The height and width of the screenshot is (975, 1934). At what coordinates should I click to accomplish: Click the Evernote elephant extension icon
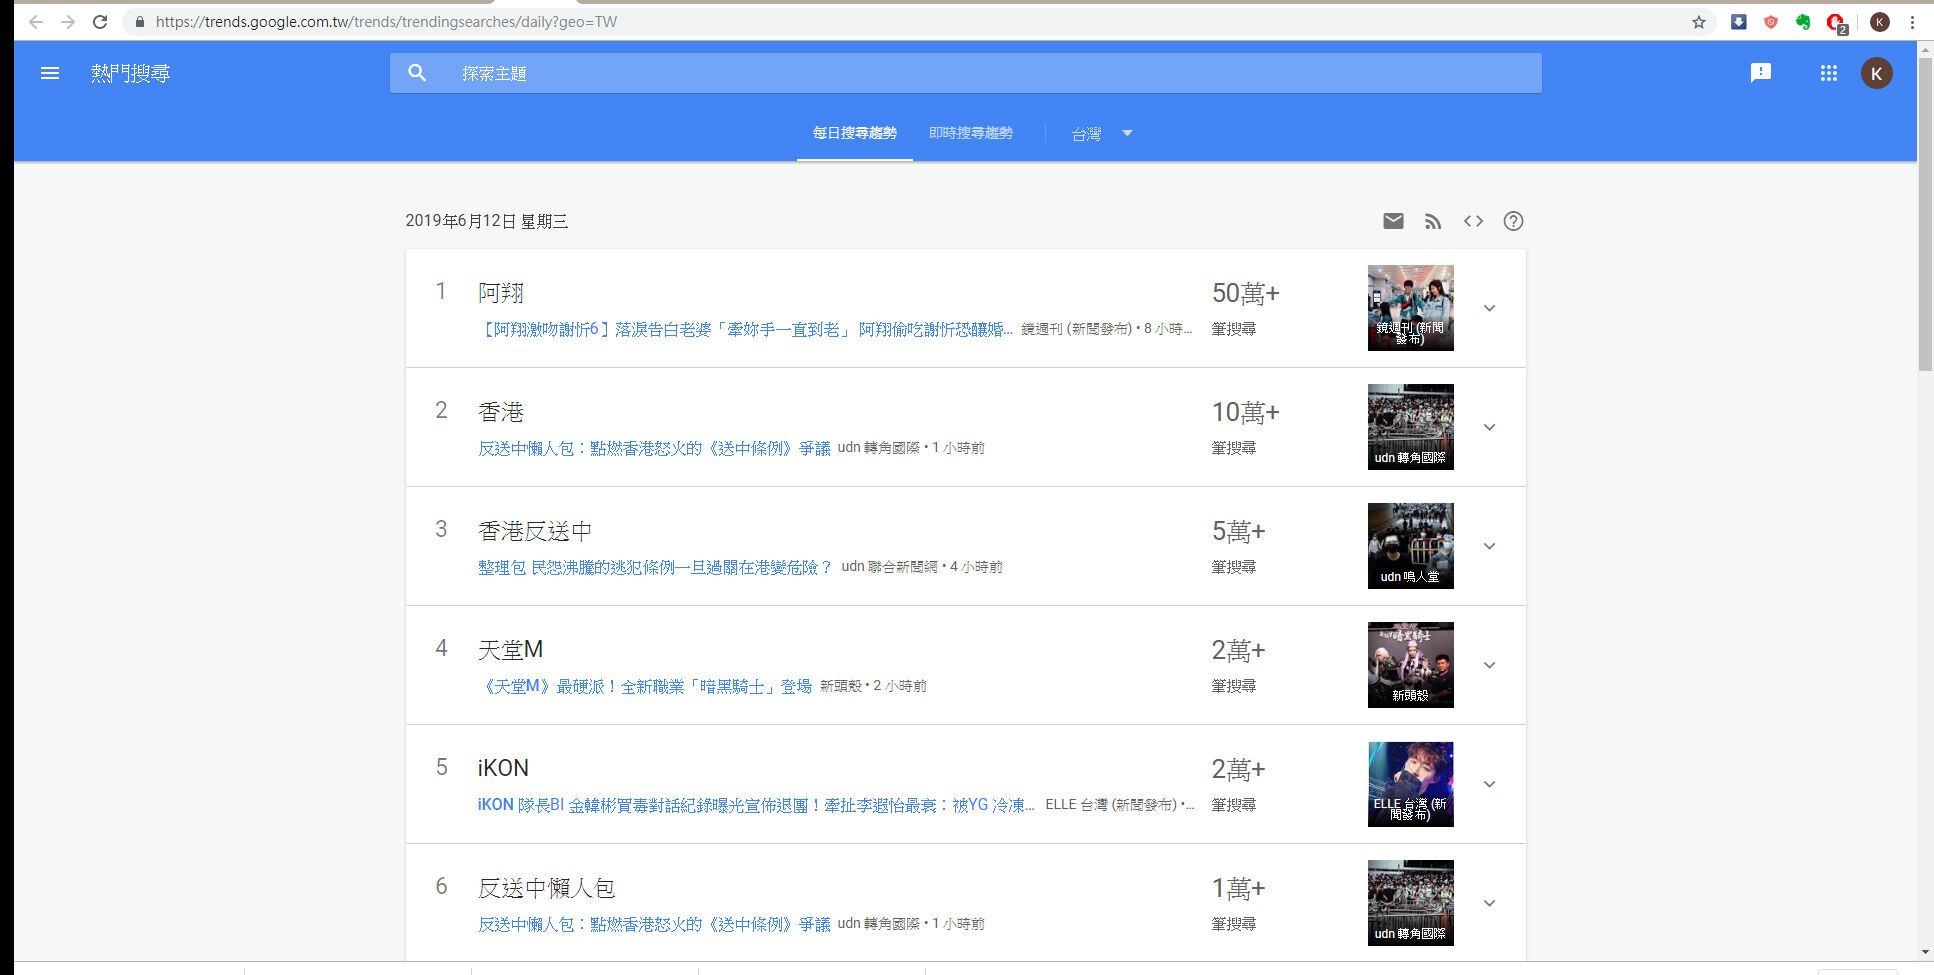click(x=1803, y=21)
